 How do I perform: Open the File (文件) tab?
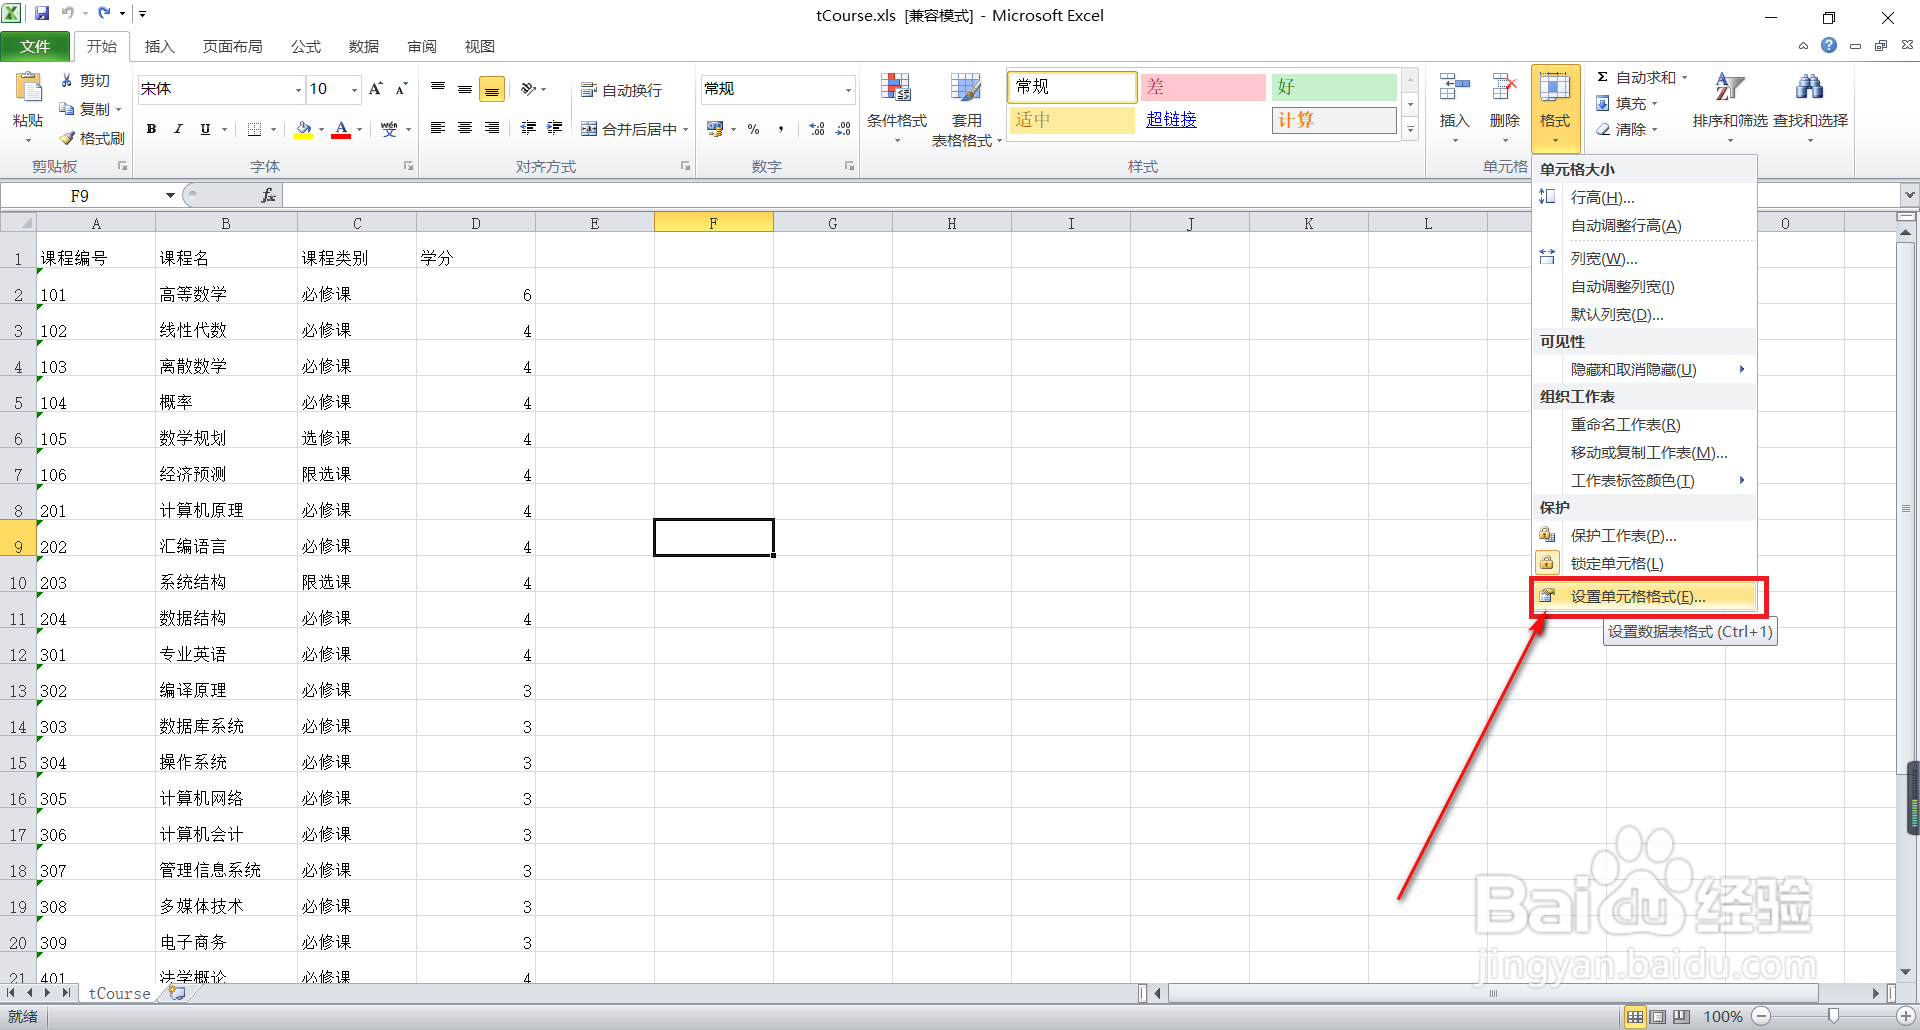[x=35, y=46]
